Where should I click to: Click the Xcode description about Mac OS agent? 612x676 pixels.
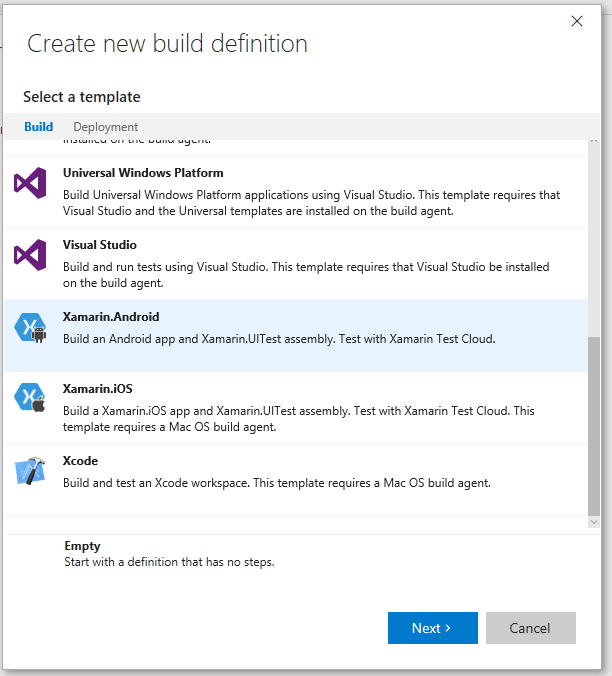[x=277, y=483]
